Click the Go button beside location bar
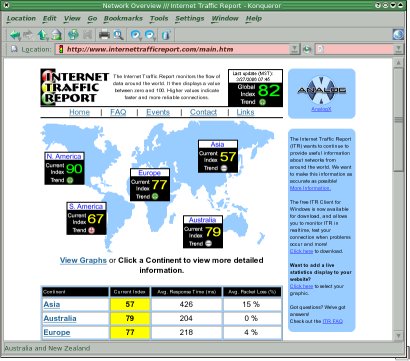 (307, 49)
